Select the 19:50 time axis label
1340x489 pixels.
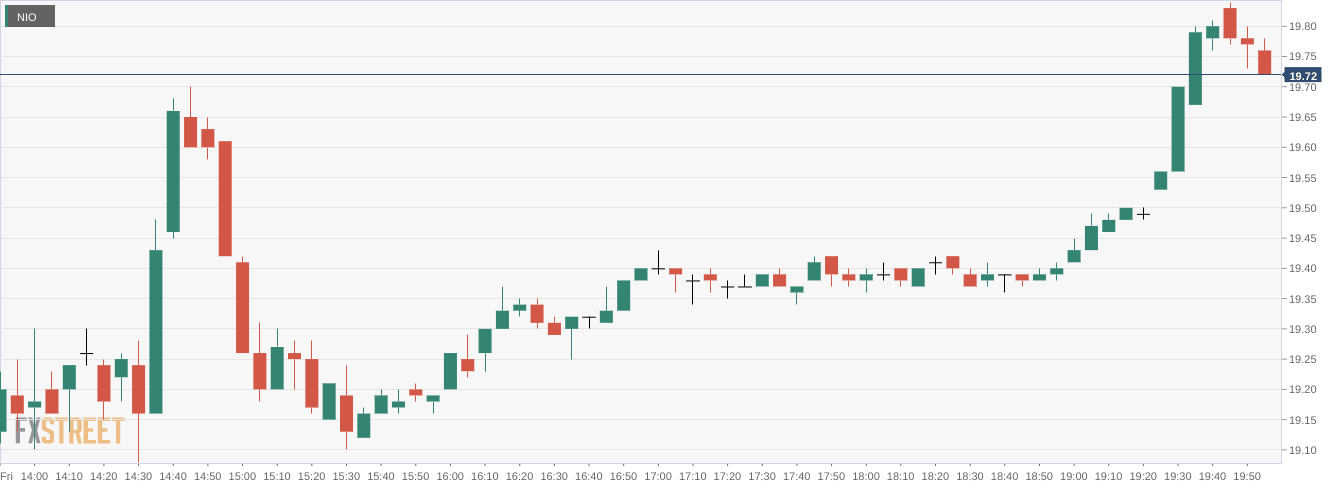coord(1247,477)
